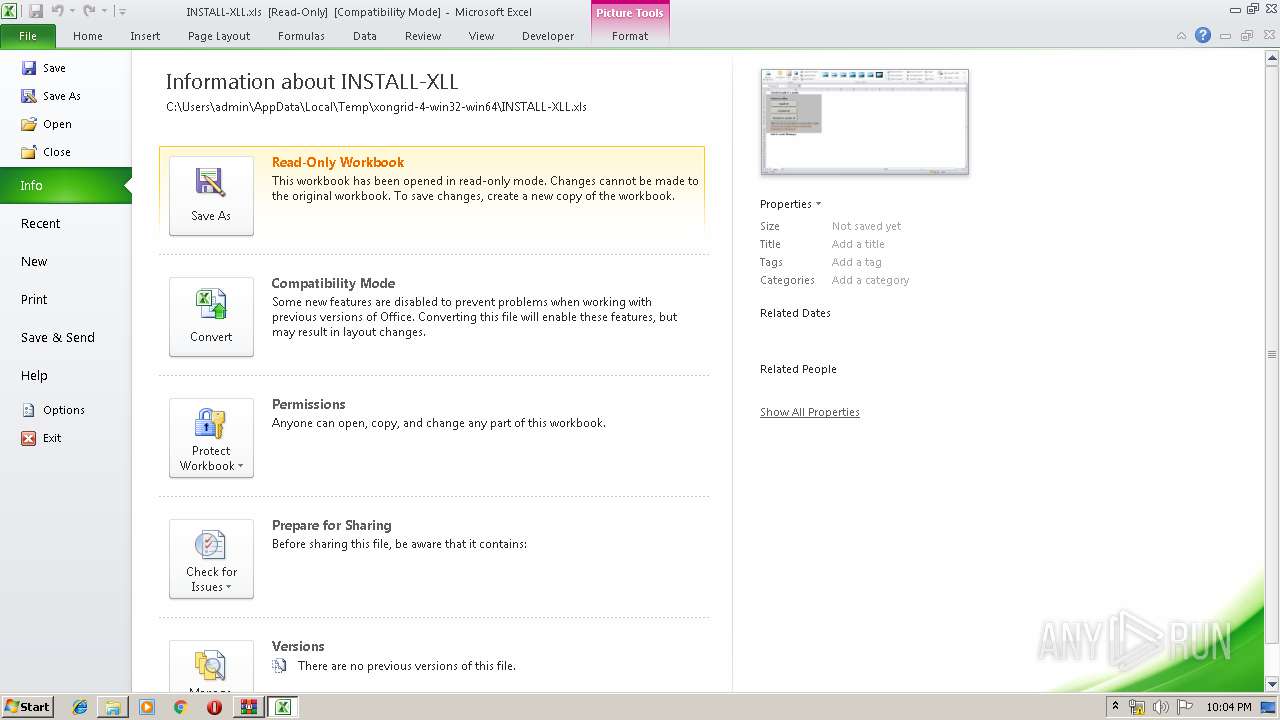Switch to the Insert ribbon tab
Screen dimensions: 1280x720
click(145, 36)
